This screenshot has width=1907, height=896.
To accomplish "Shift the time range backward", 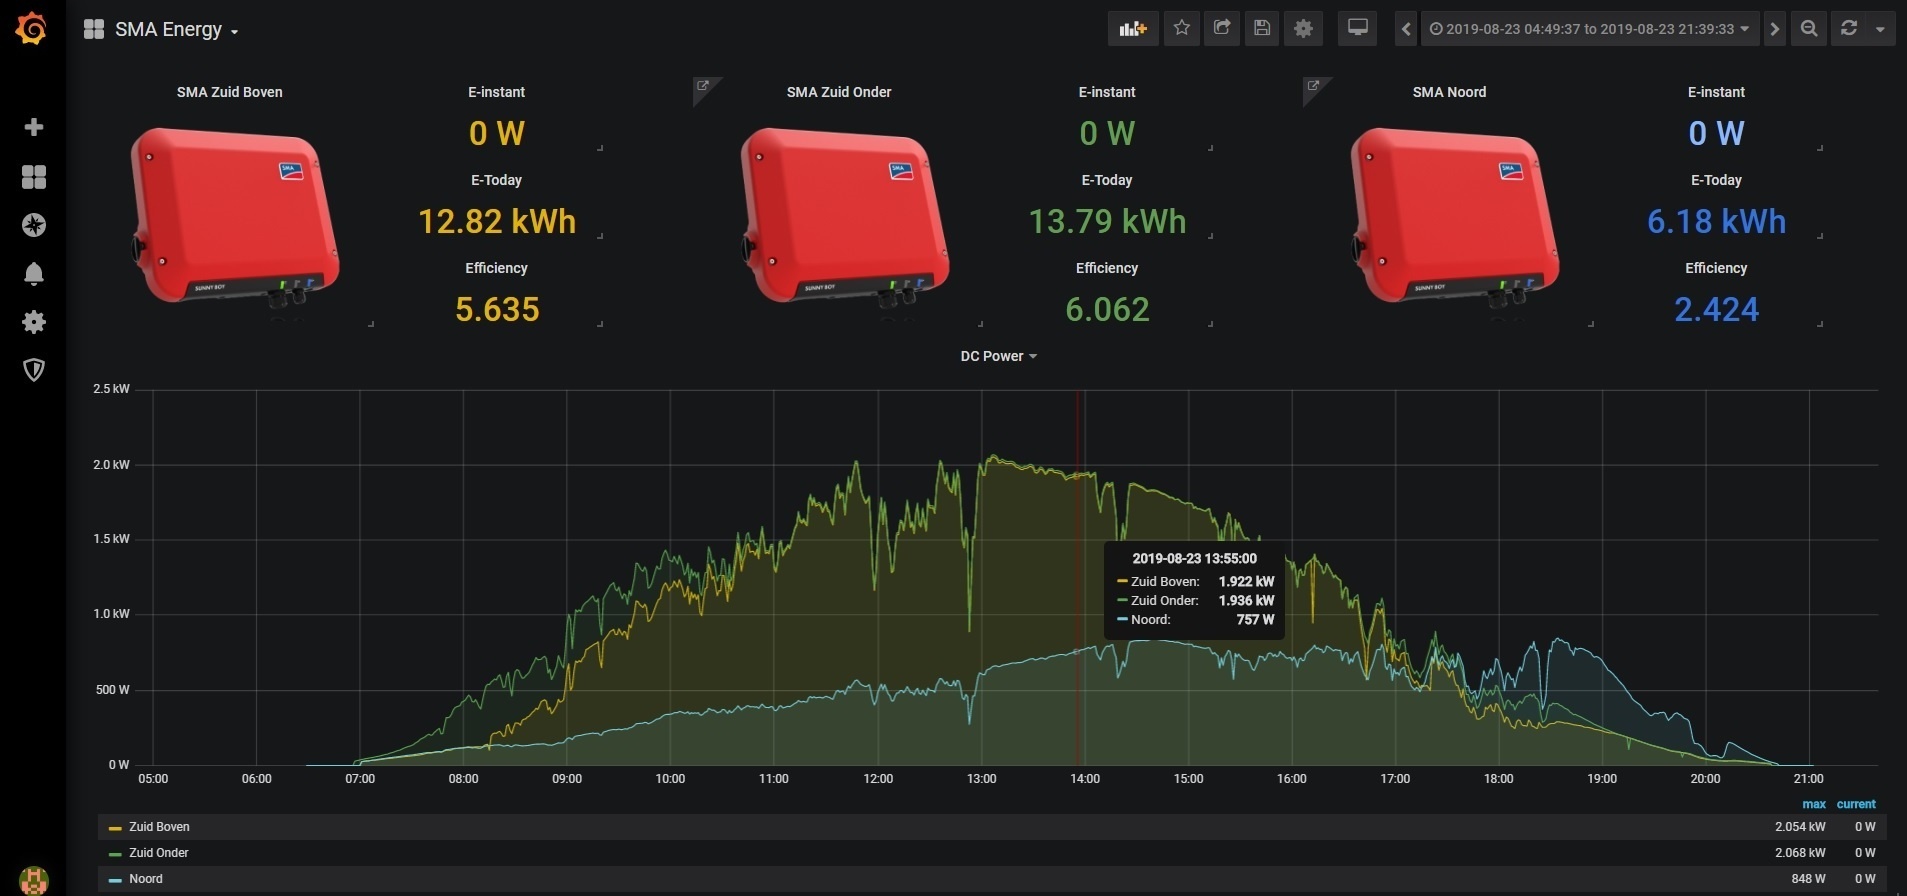I will coord(1406,29).
